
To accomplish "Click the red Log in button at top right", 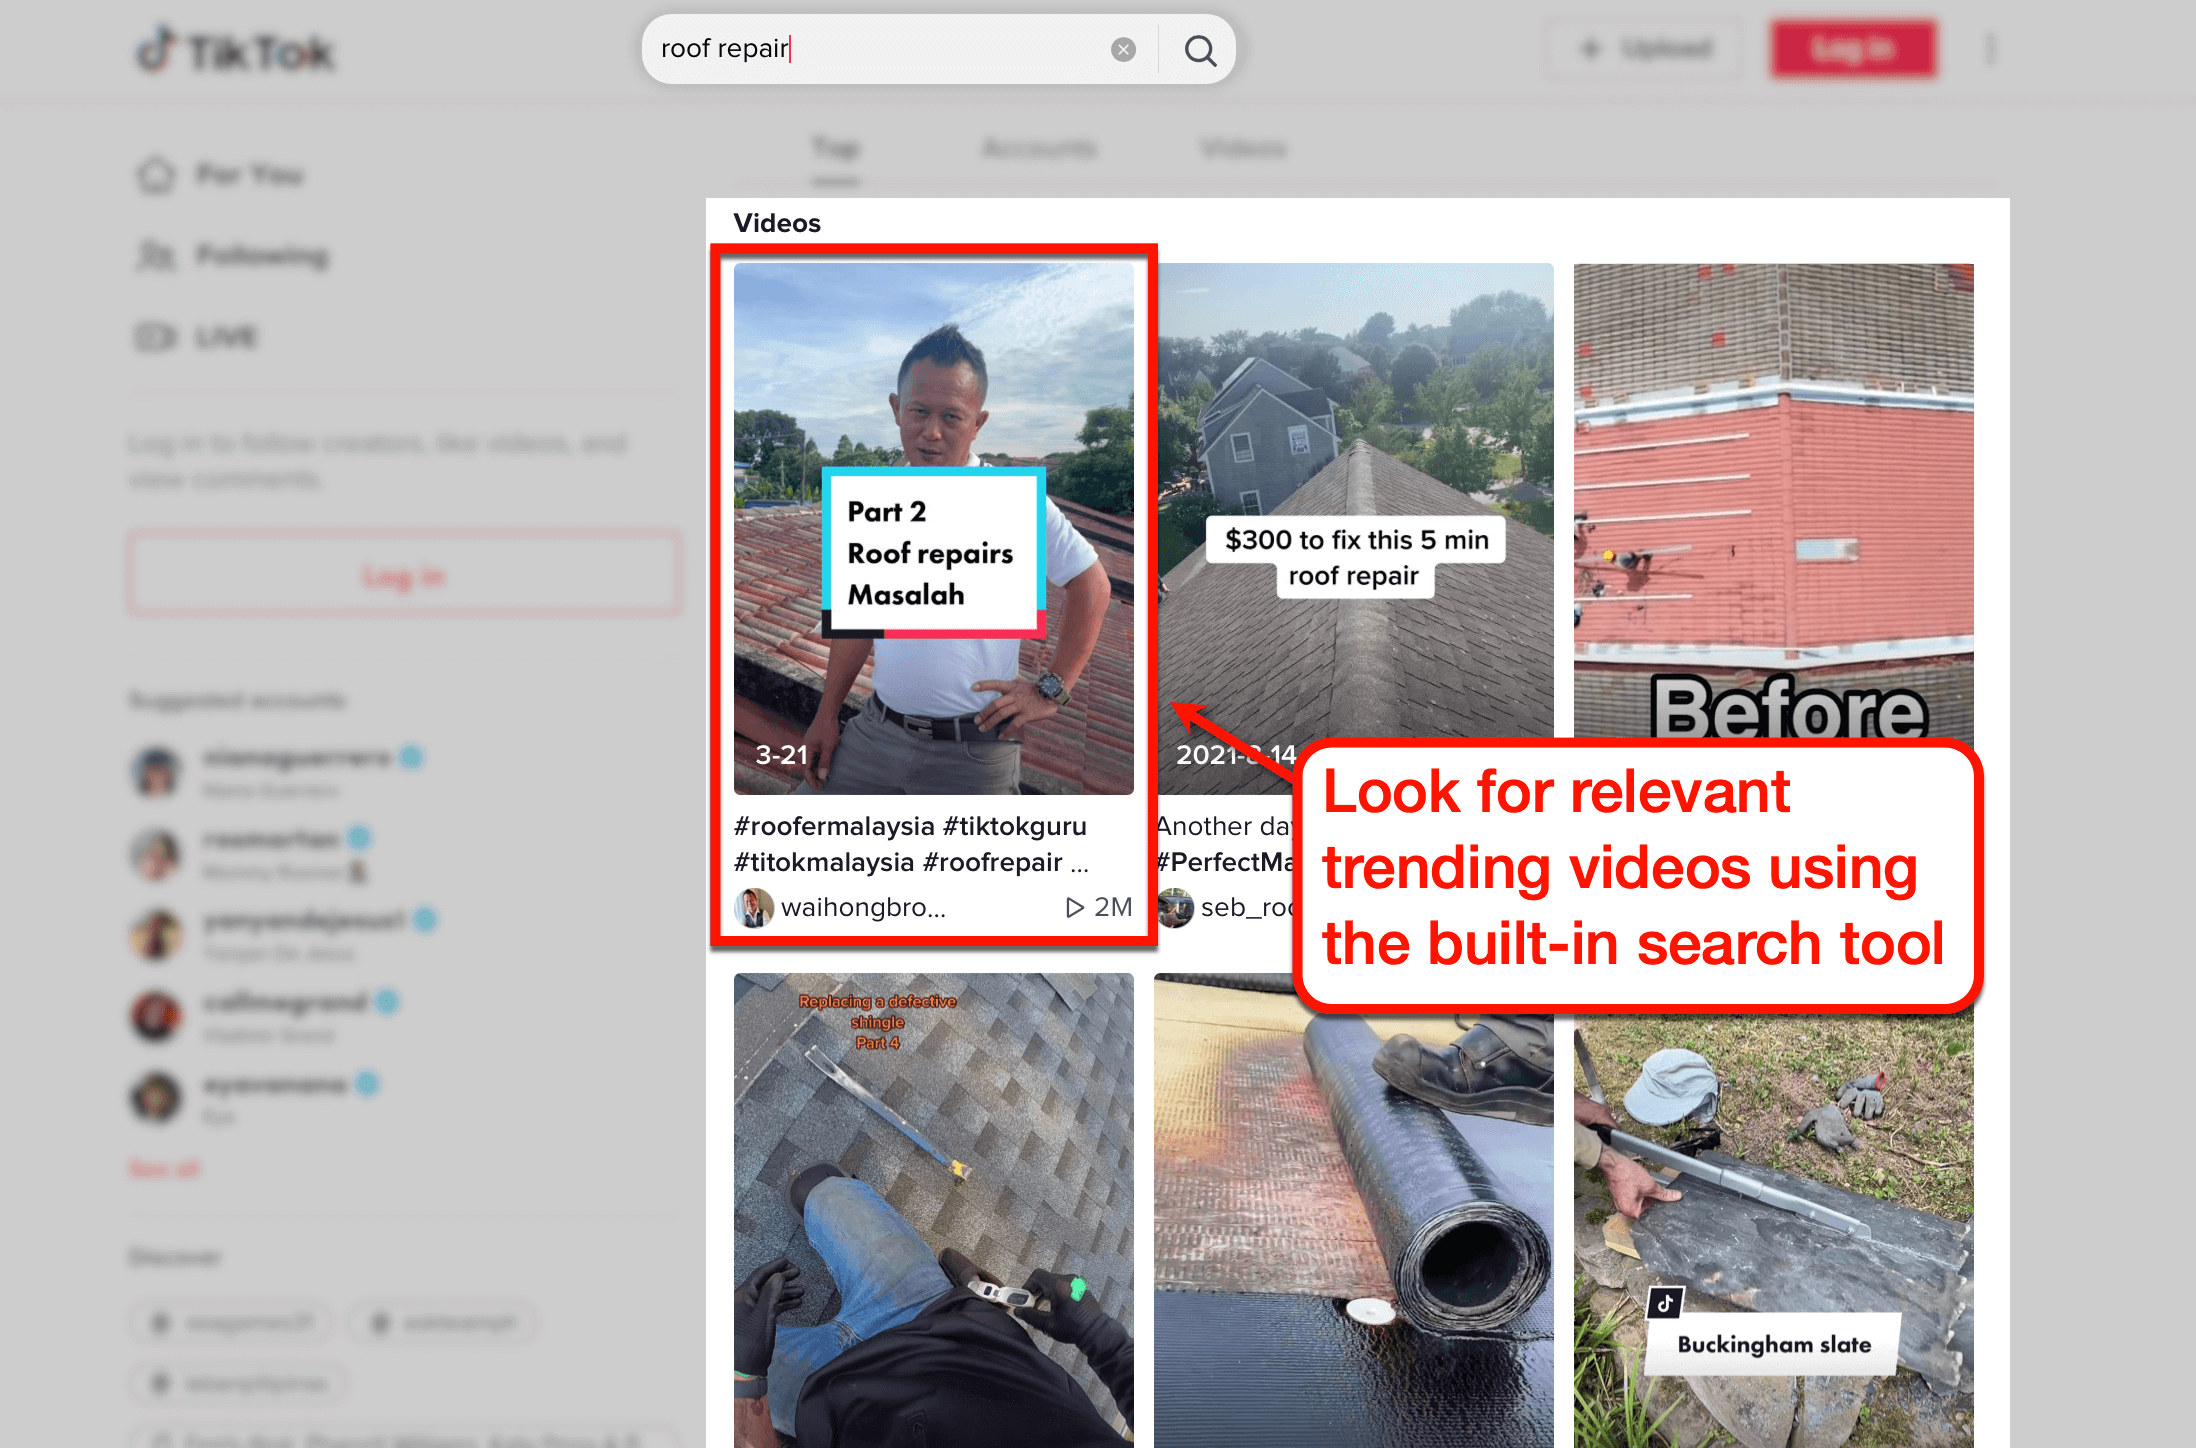I will pyautogui.click(x=1853, y=49).
